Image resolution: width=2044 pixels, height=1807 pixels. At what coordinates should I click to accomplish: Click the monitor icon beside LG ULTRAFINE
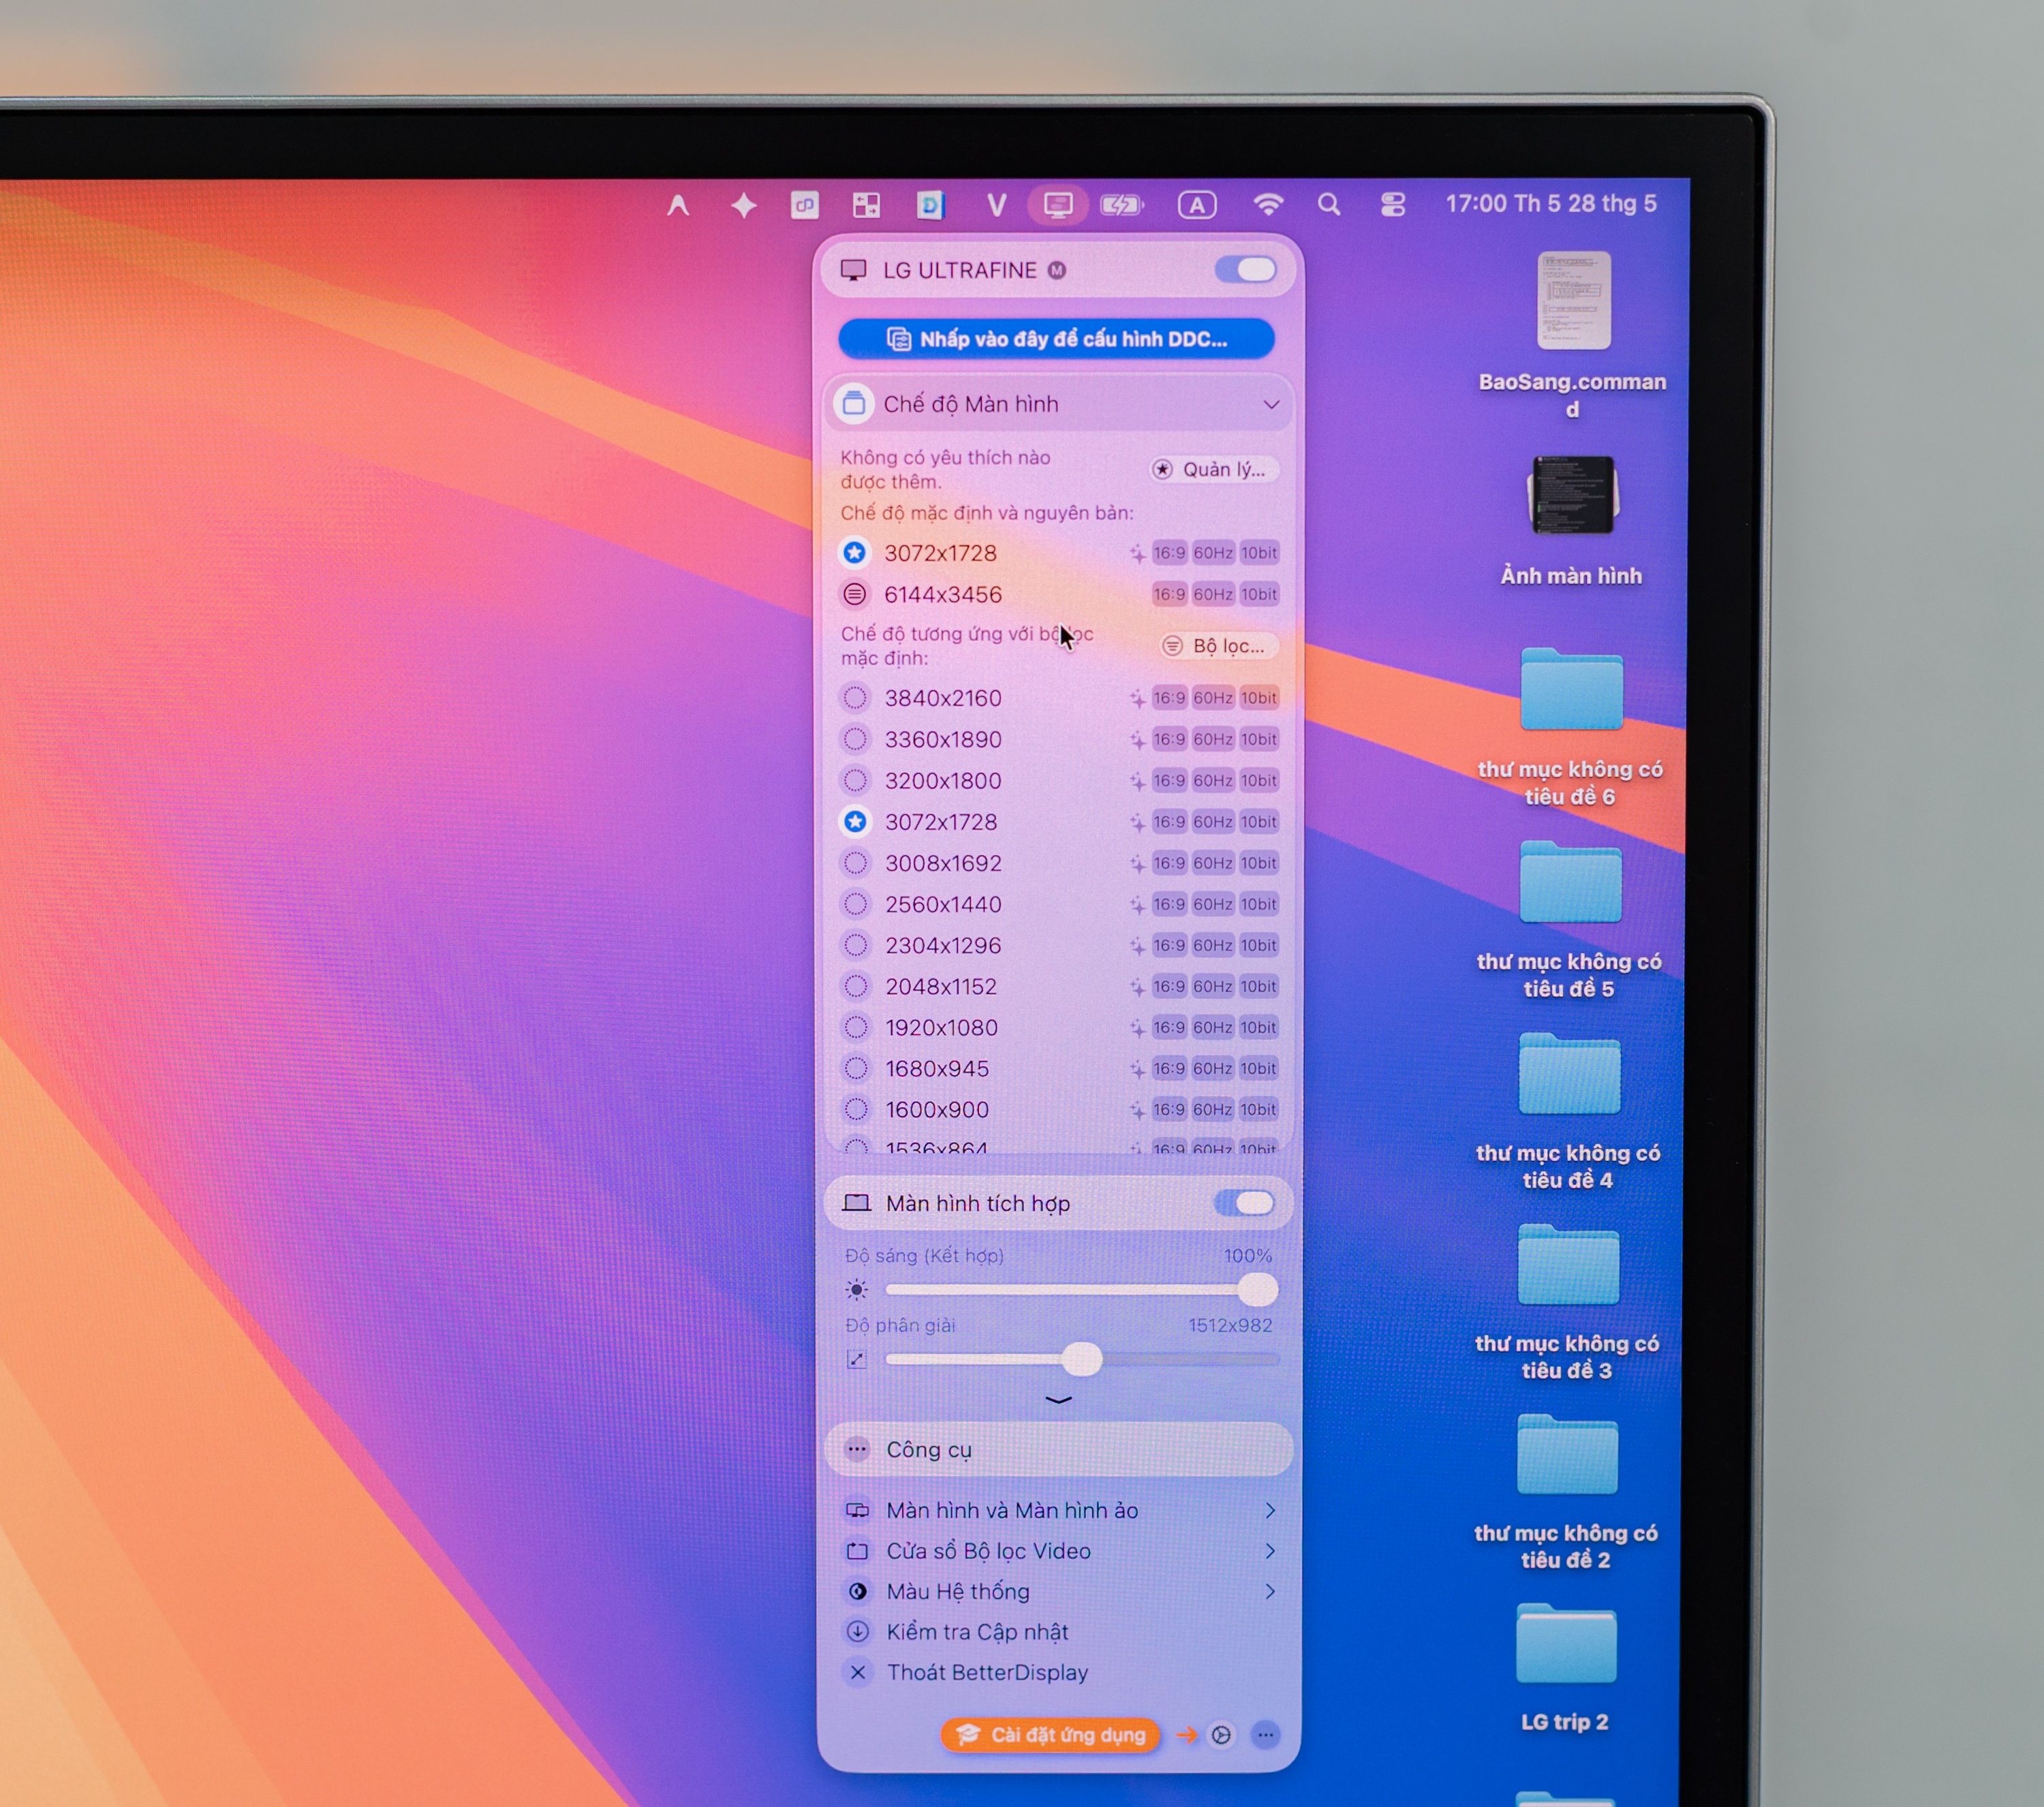point(853,270)
